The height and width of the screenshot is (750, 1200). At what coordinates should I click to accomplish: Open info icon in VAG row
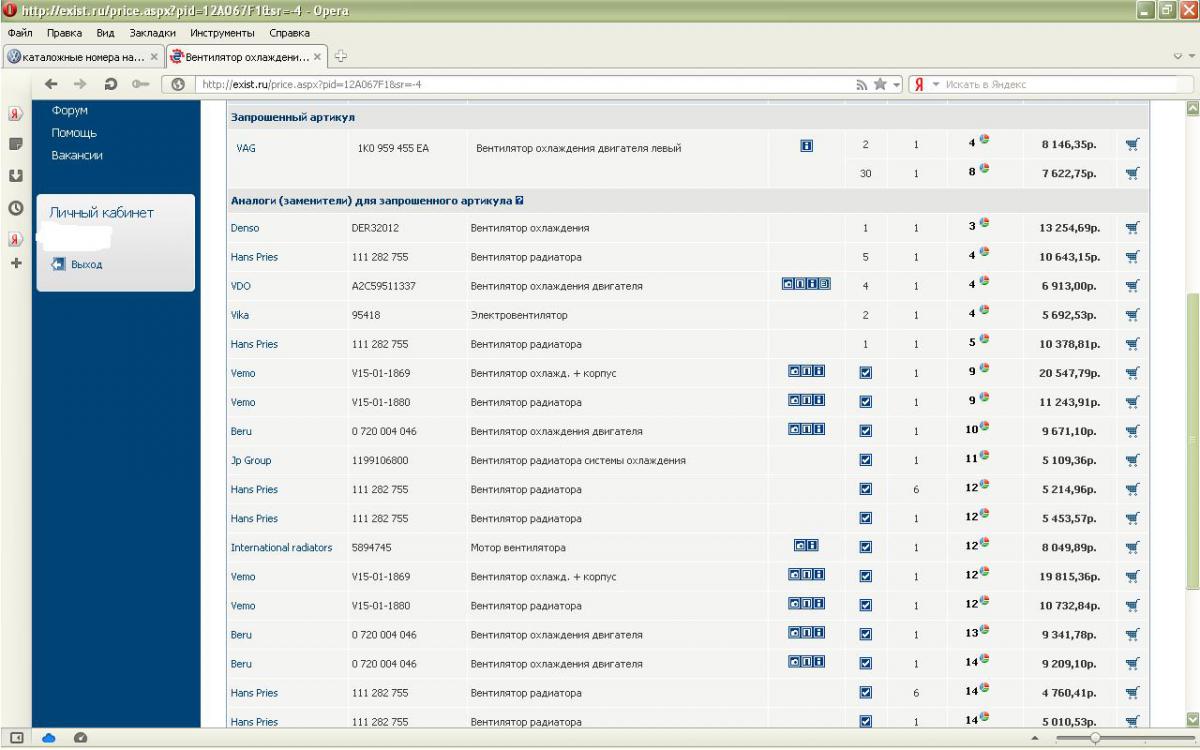[x=806, y=146]
